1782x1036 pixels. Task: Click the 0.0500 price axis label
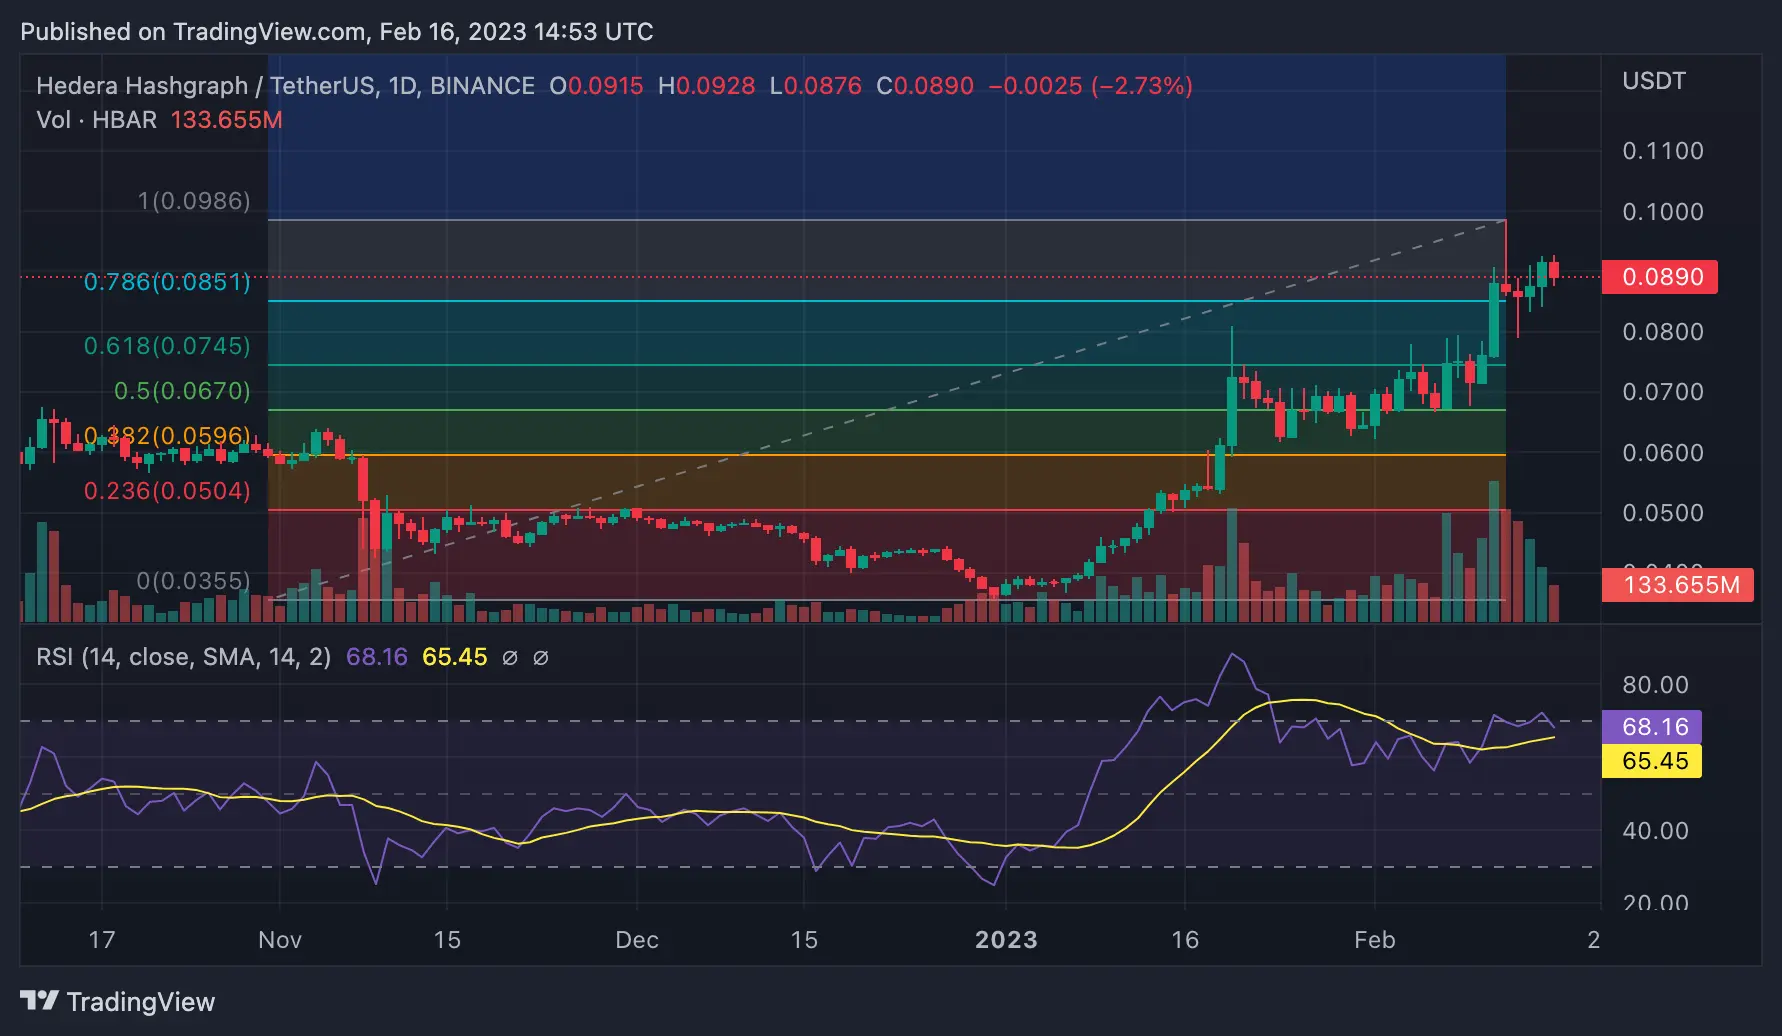1663,513
